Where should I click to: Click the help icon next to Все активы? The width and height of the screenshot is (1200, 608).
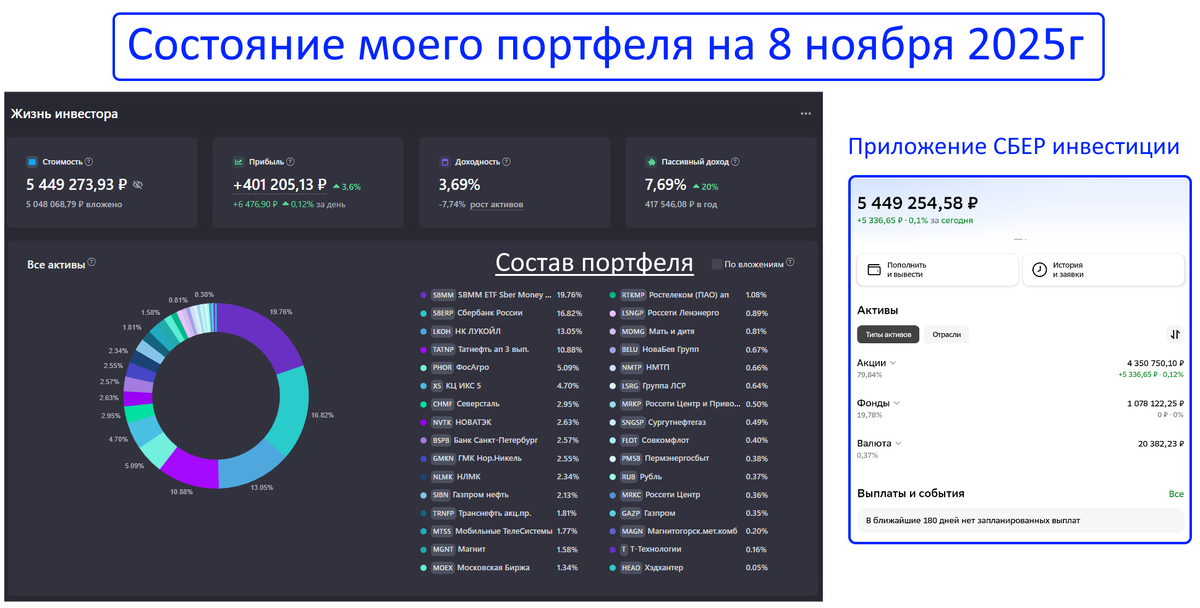[92, 263]
